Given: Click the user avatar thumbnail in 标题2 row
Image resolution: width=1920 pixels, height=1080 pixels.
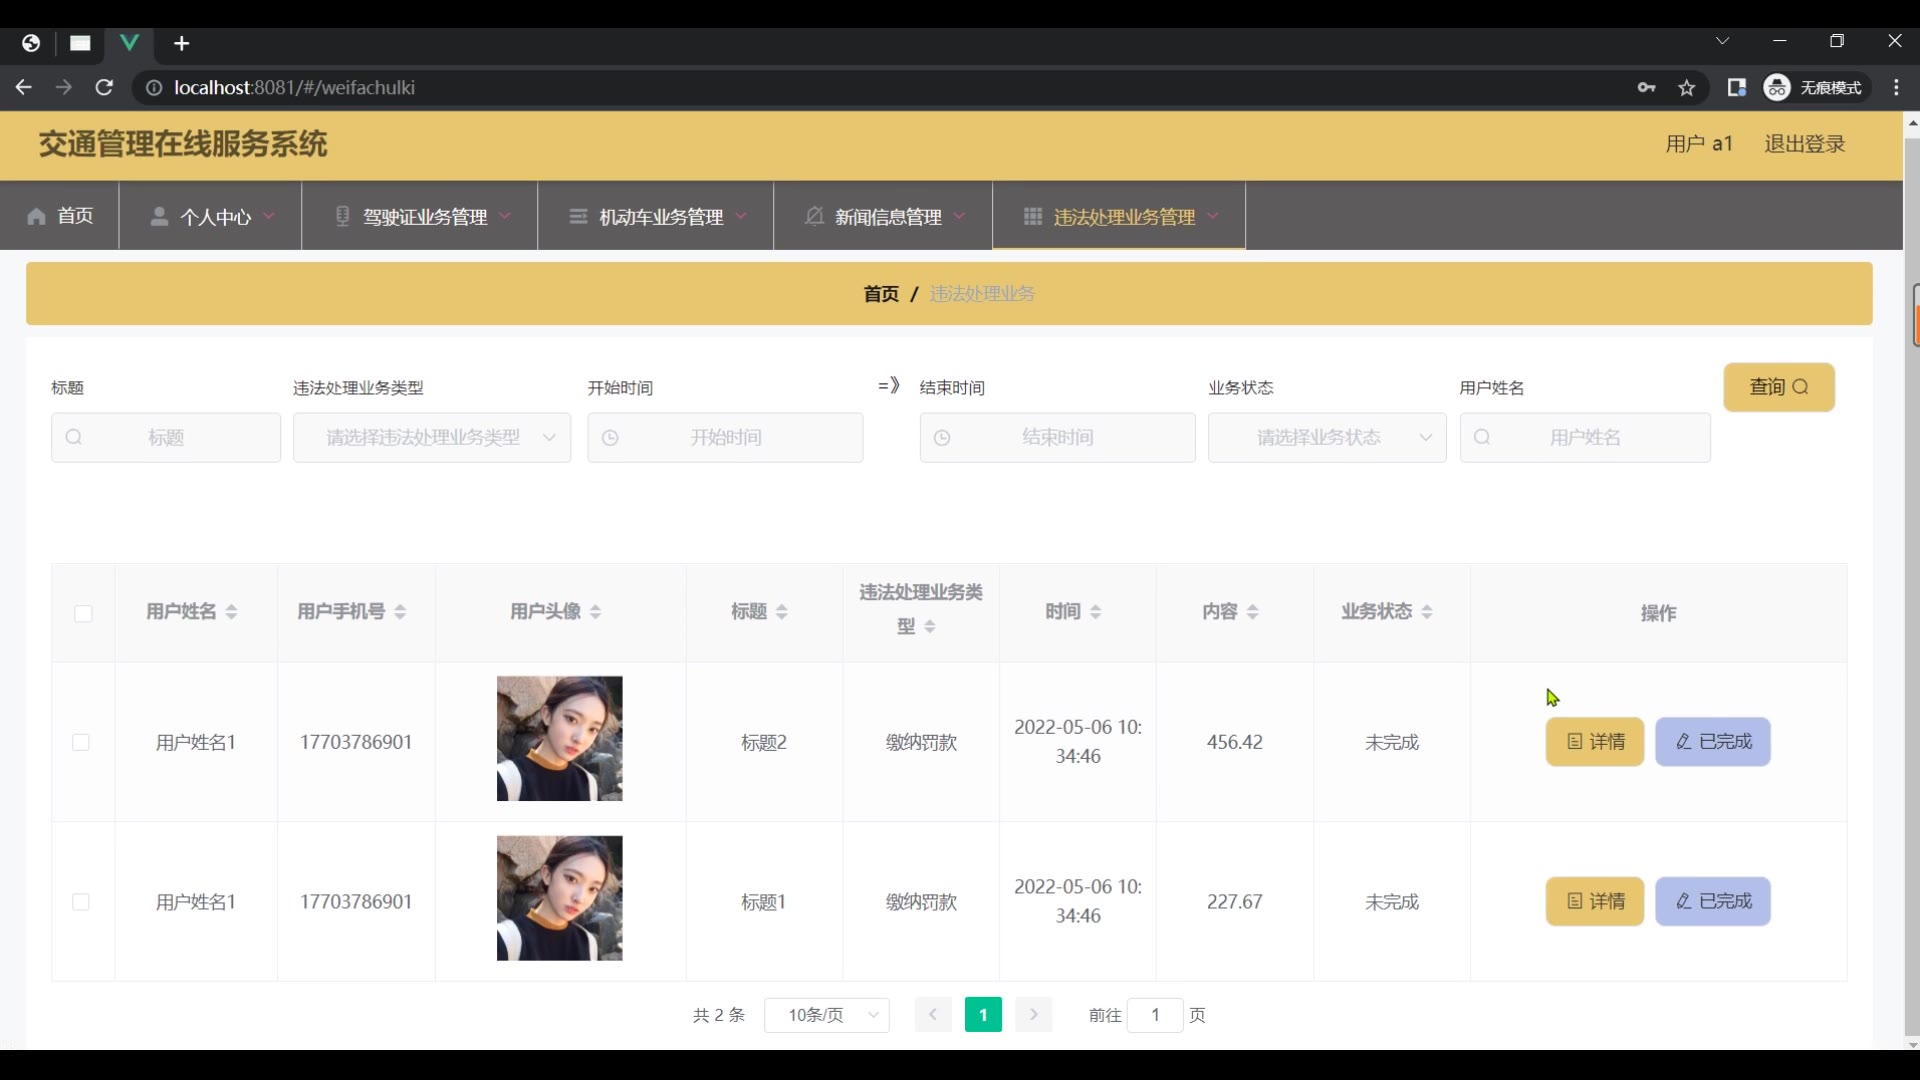Looking at the screenshot, I should pyautogui.click(x=559, y=739).
